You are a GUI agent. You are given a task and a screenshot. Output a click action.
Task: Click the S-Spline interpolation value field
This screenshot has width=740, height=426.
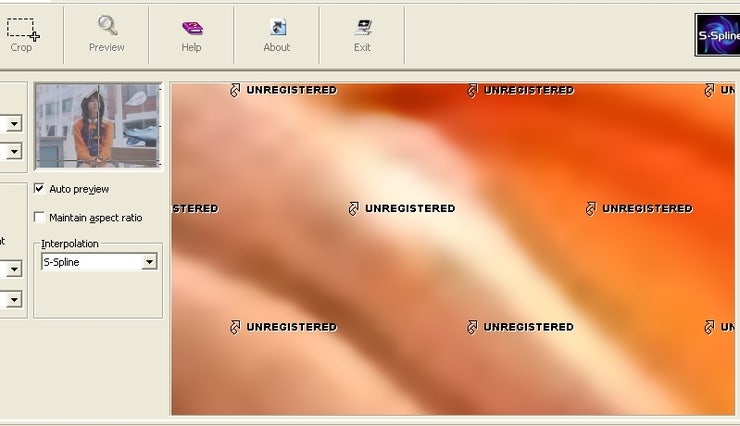[x=90, y=262]
